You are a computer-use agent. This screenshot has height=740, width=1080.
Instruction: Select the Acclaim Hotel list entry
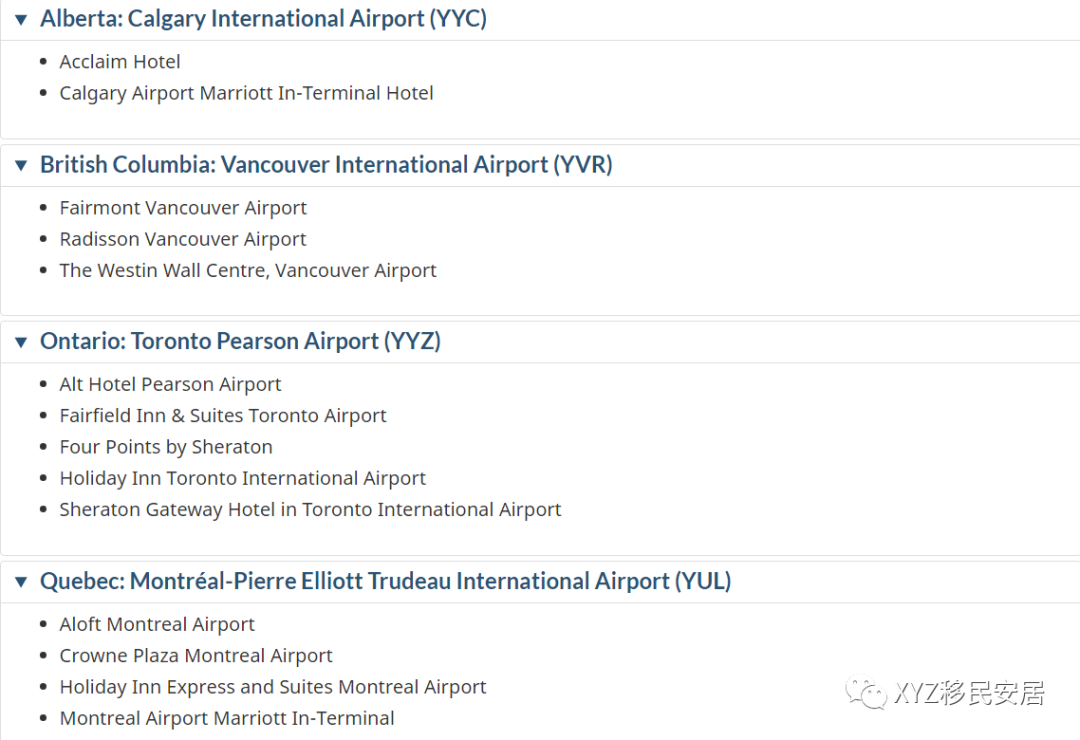[x=120, y=62]
